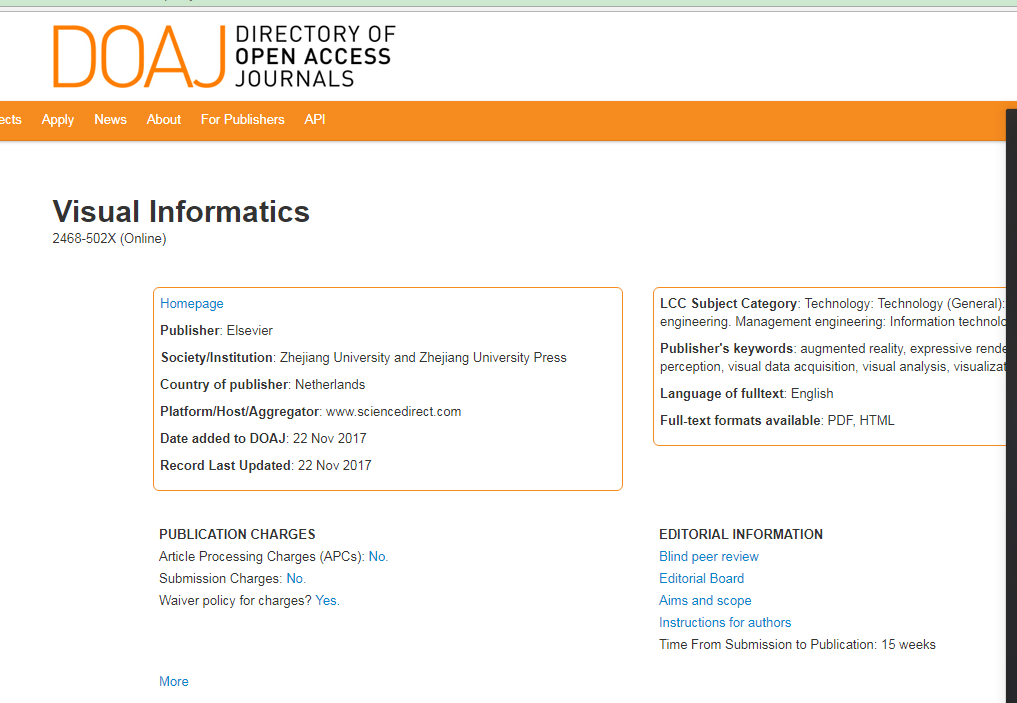Open the About menu item
Image resolution: width=1017 pixels, height=703 pixels.
[163, 119]
